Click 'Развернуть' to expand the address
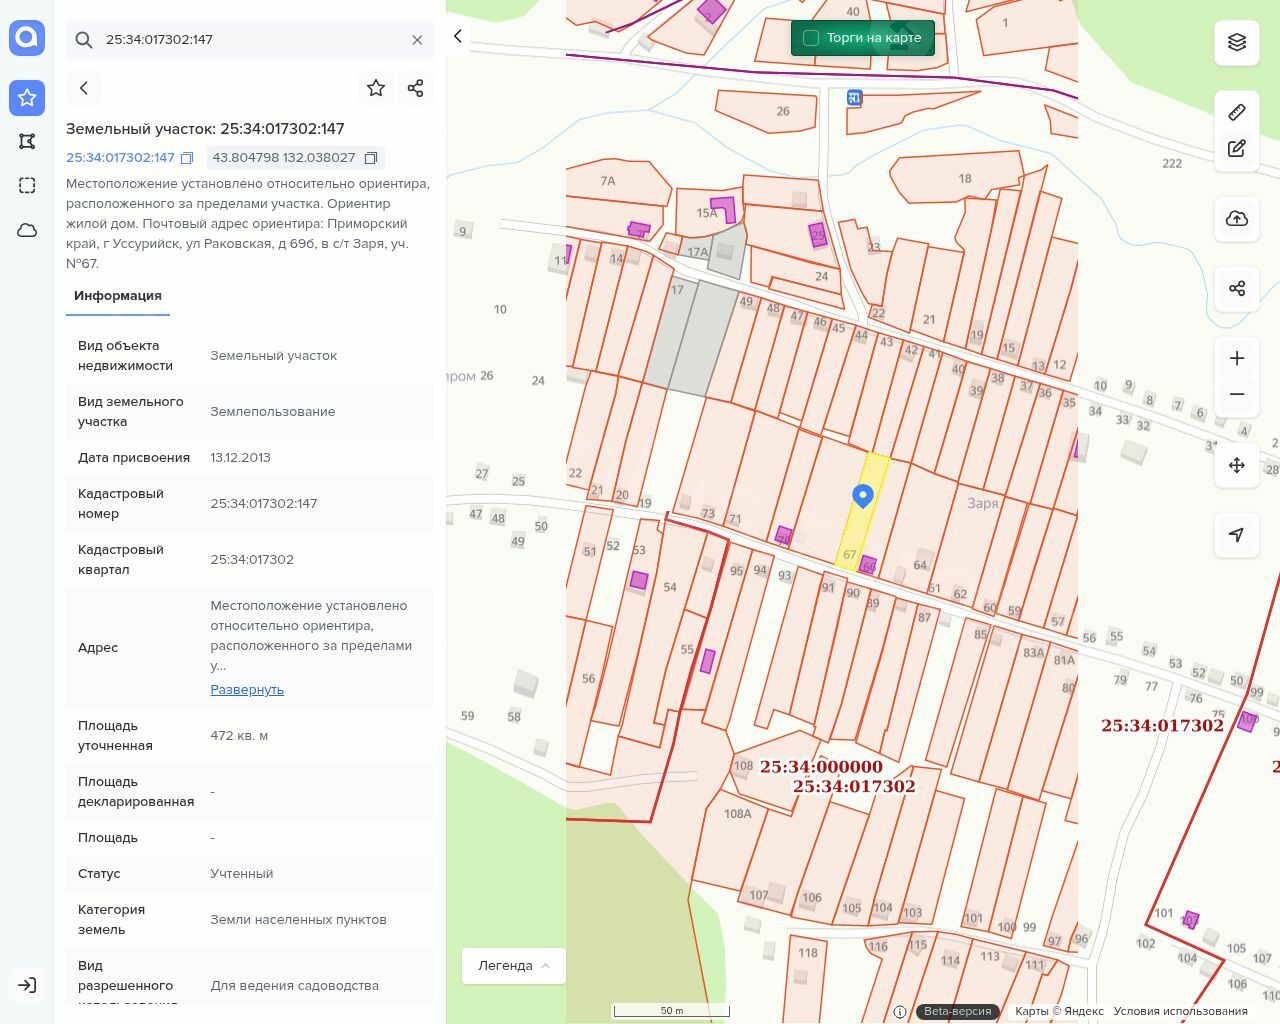1280x1024 pixels. (247, 690)
